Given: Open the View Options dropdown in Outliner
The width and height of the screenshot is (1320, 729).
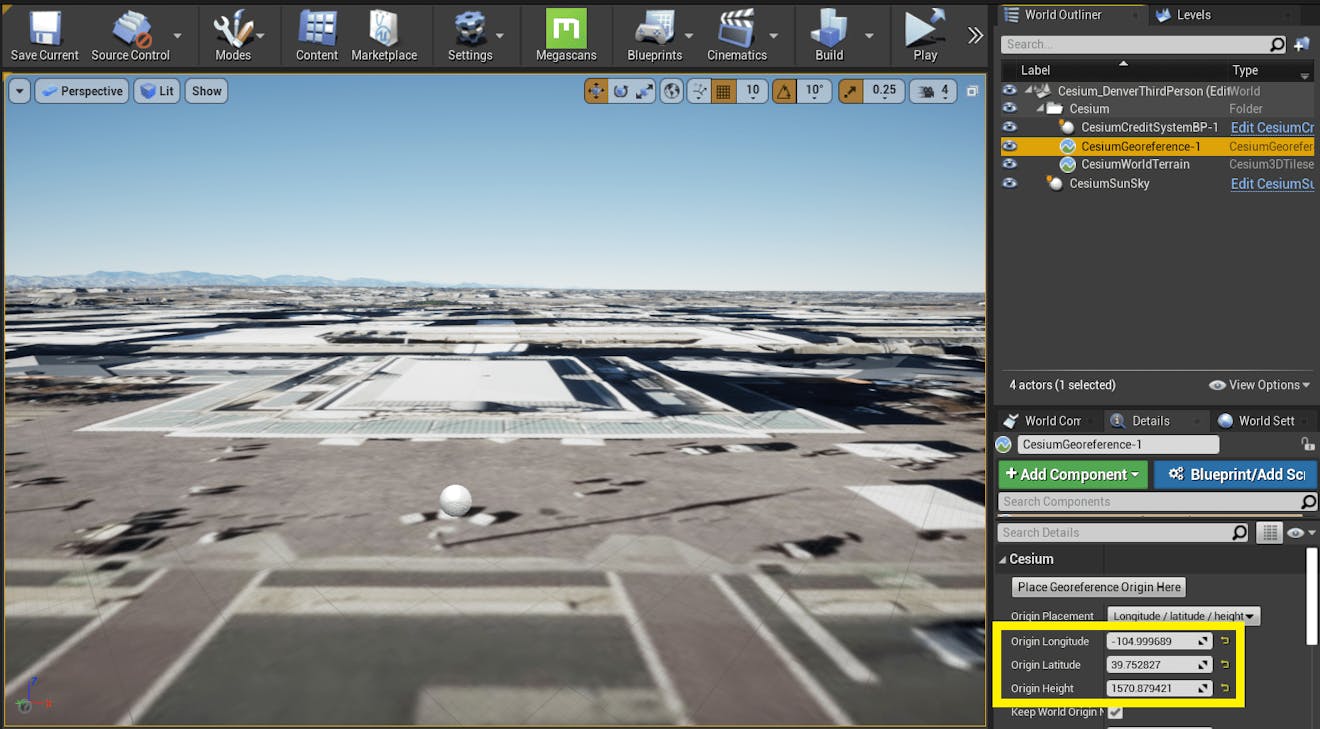Looking at the screenshot, I should click(1260, 385).
